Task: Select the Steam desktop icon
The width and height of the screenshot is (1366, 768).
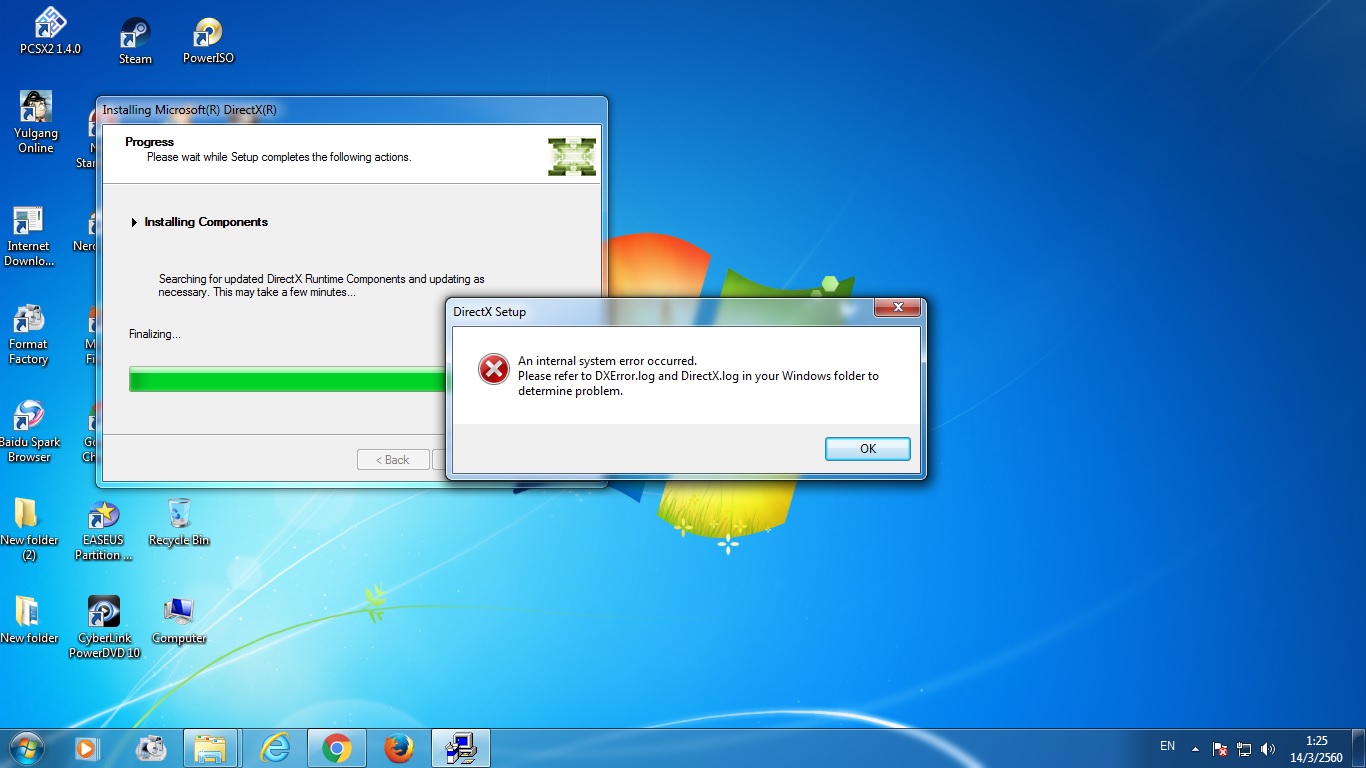Action: click(135, 41)
